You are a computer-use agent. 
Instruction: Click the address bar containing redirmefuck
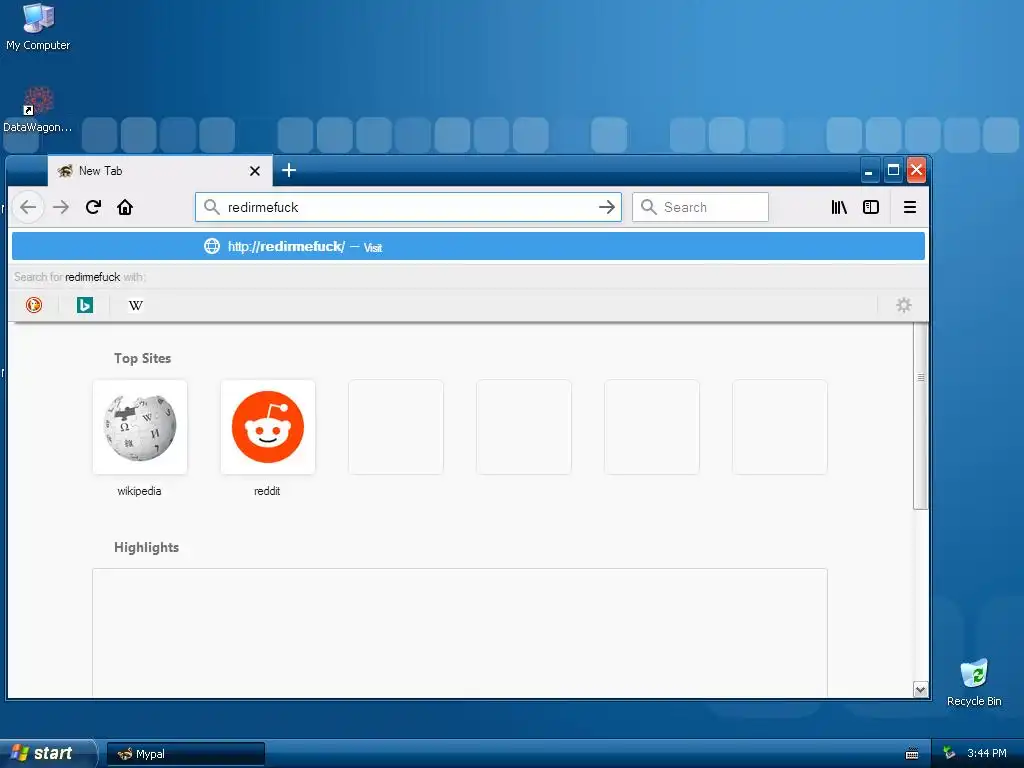point(408,207)
